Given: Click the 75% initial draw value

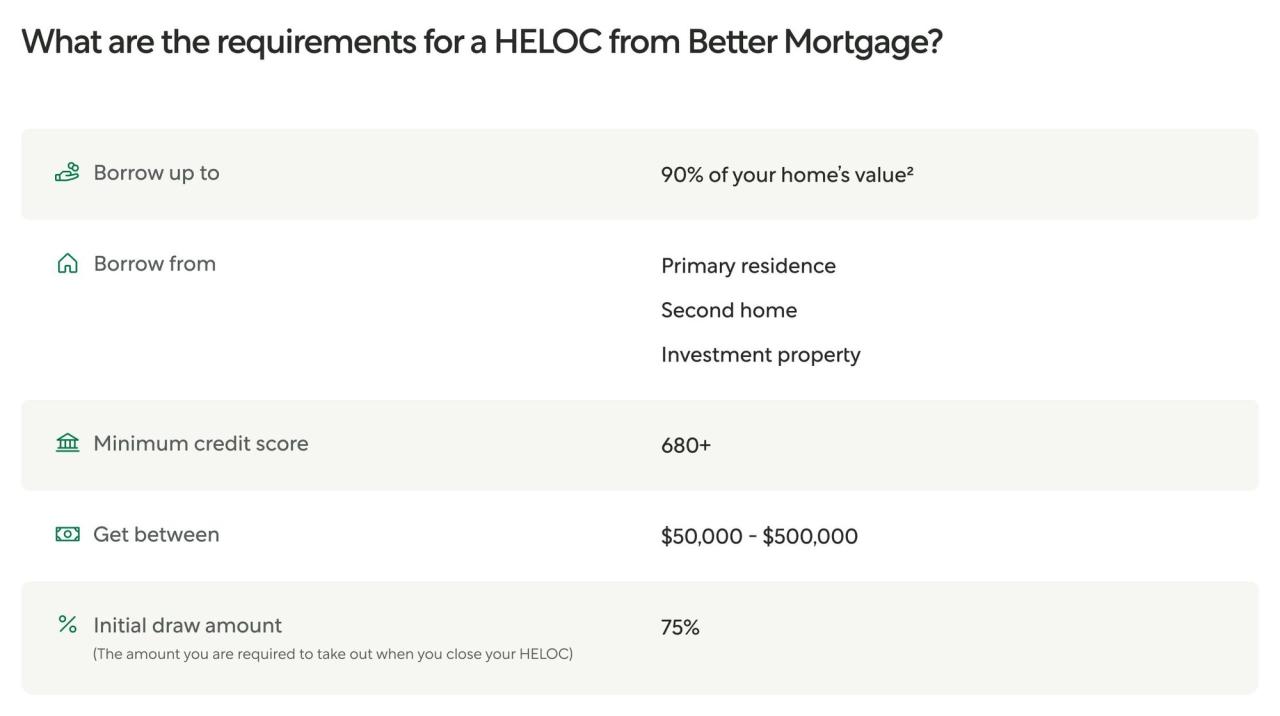Looking at the screenshot, I should click(x=680, y=627).
